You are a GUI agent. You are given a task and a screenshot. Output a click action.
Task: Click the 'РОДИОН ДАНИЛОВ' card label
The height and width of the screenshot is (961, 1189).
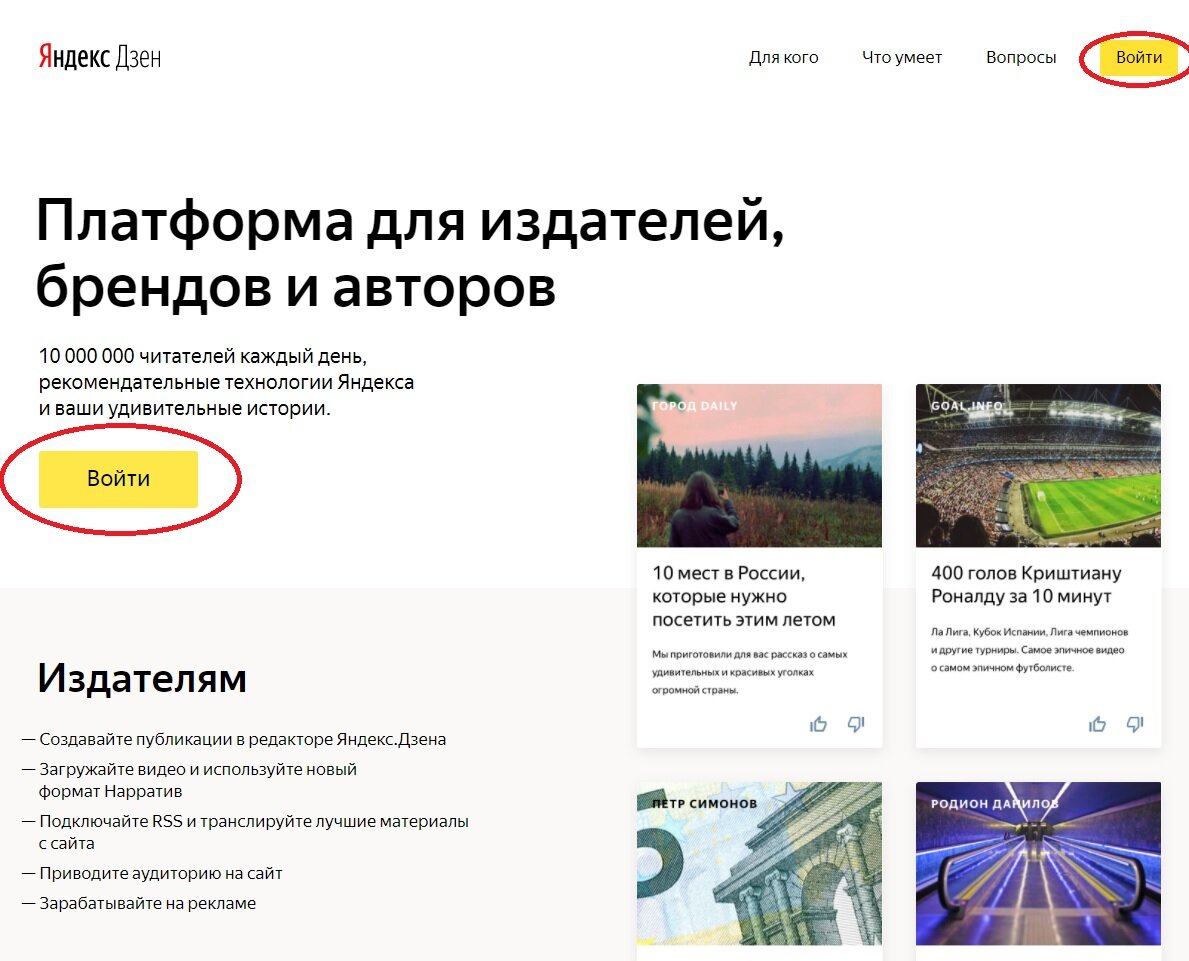(x=994, y=803)
